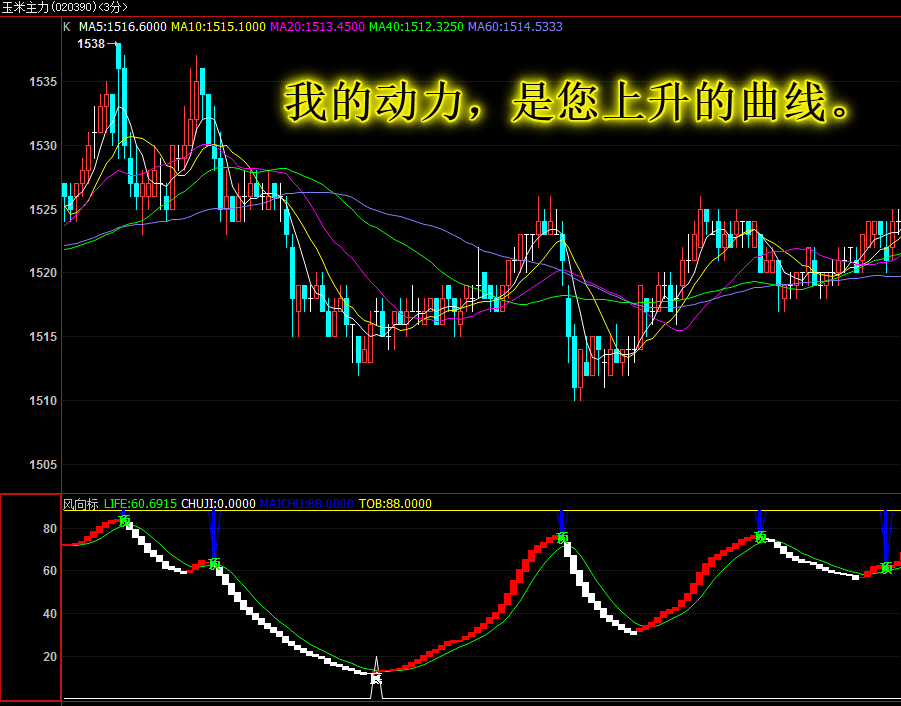
Task: Click the blue MAICHU:88.0000 value
Action: (x=306, y=504)
